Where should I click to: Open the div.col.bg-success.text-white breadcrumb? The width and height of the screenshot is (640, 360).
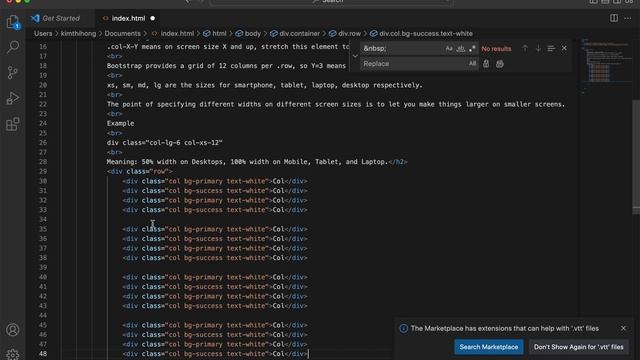(x=422, y=33)
